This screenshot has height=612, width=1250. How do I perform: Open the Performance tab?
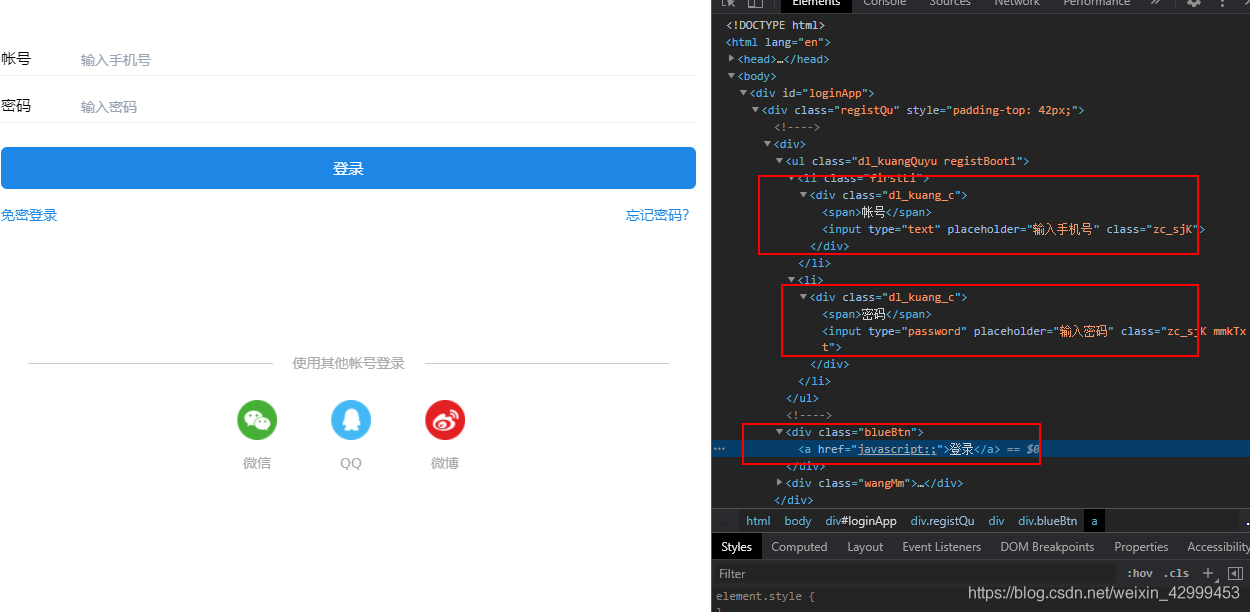[1096, 3]
